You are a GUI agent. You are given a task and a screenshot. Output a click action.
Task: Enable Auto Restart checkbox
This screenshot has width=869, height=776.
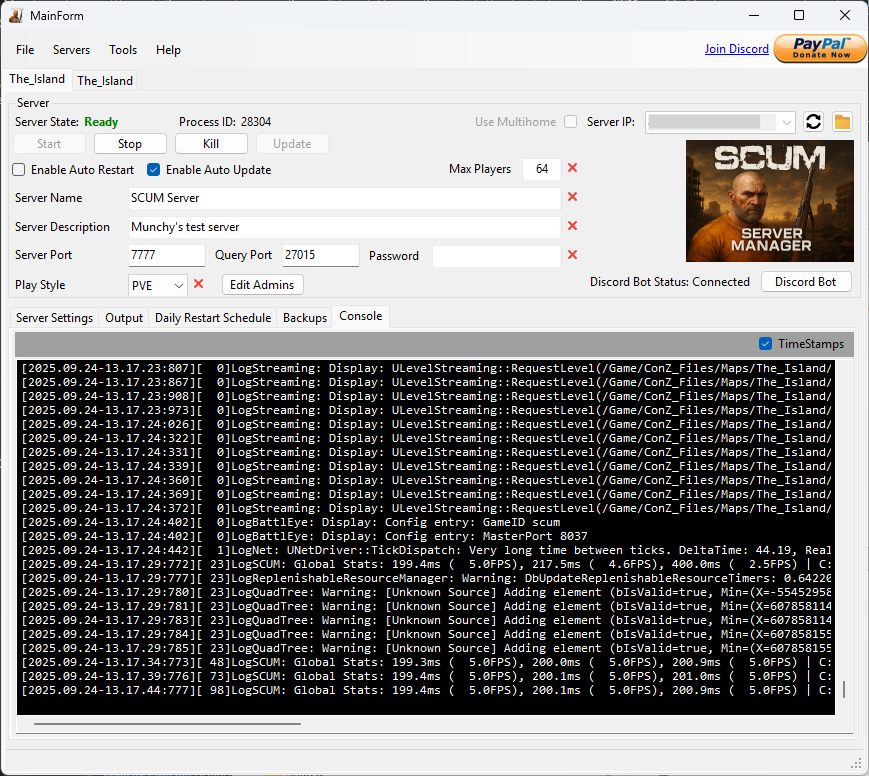click(x=19, y=170)
